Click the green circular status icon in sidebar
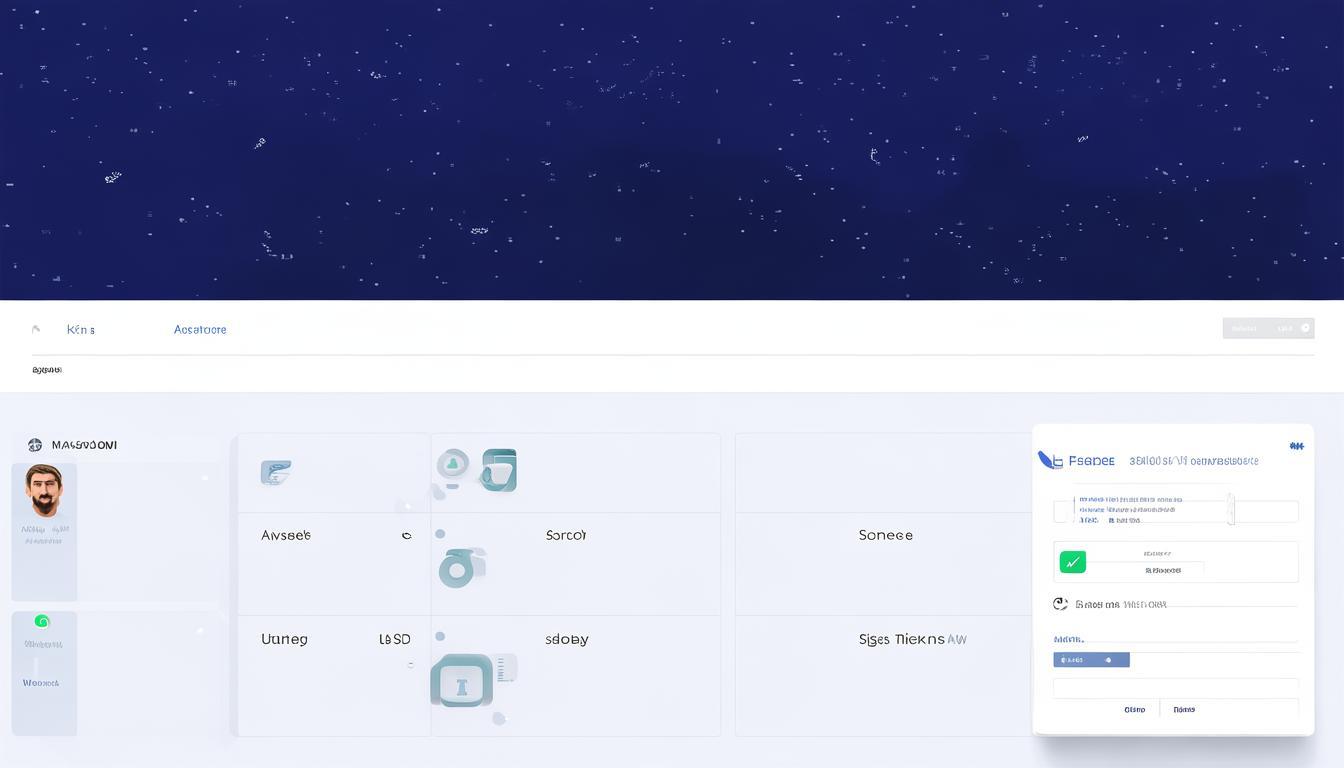1344x768 pixels. [x=42, y=621]
